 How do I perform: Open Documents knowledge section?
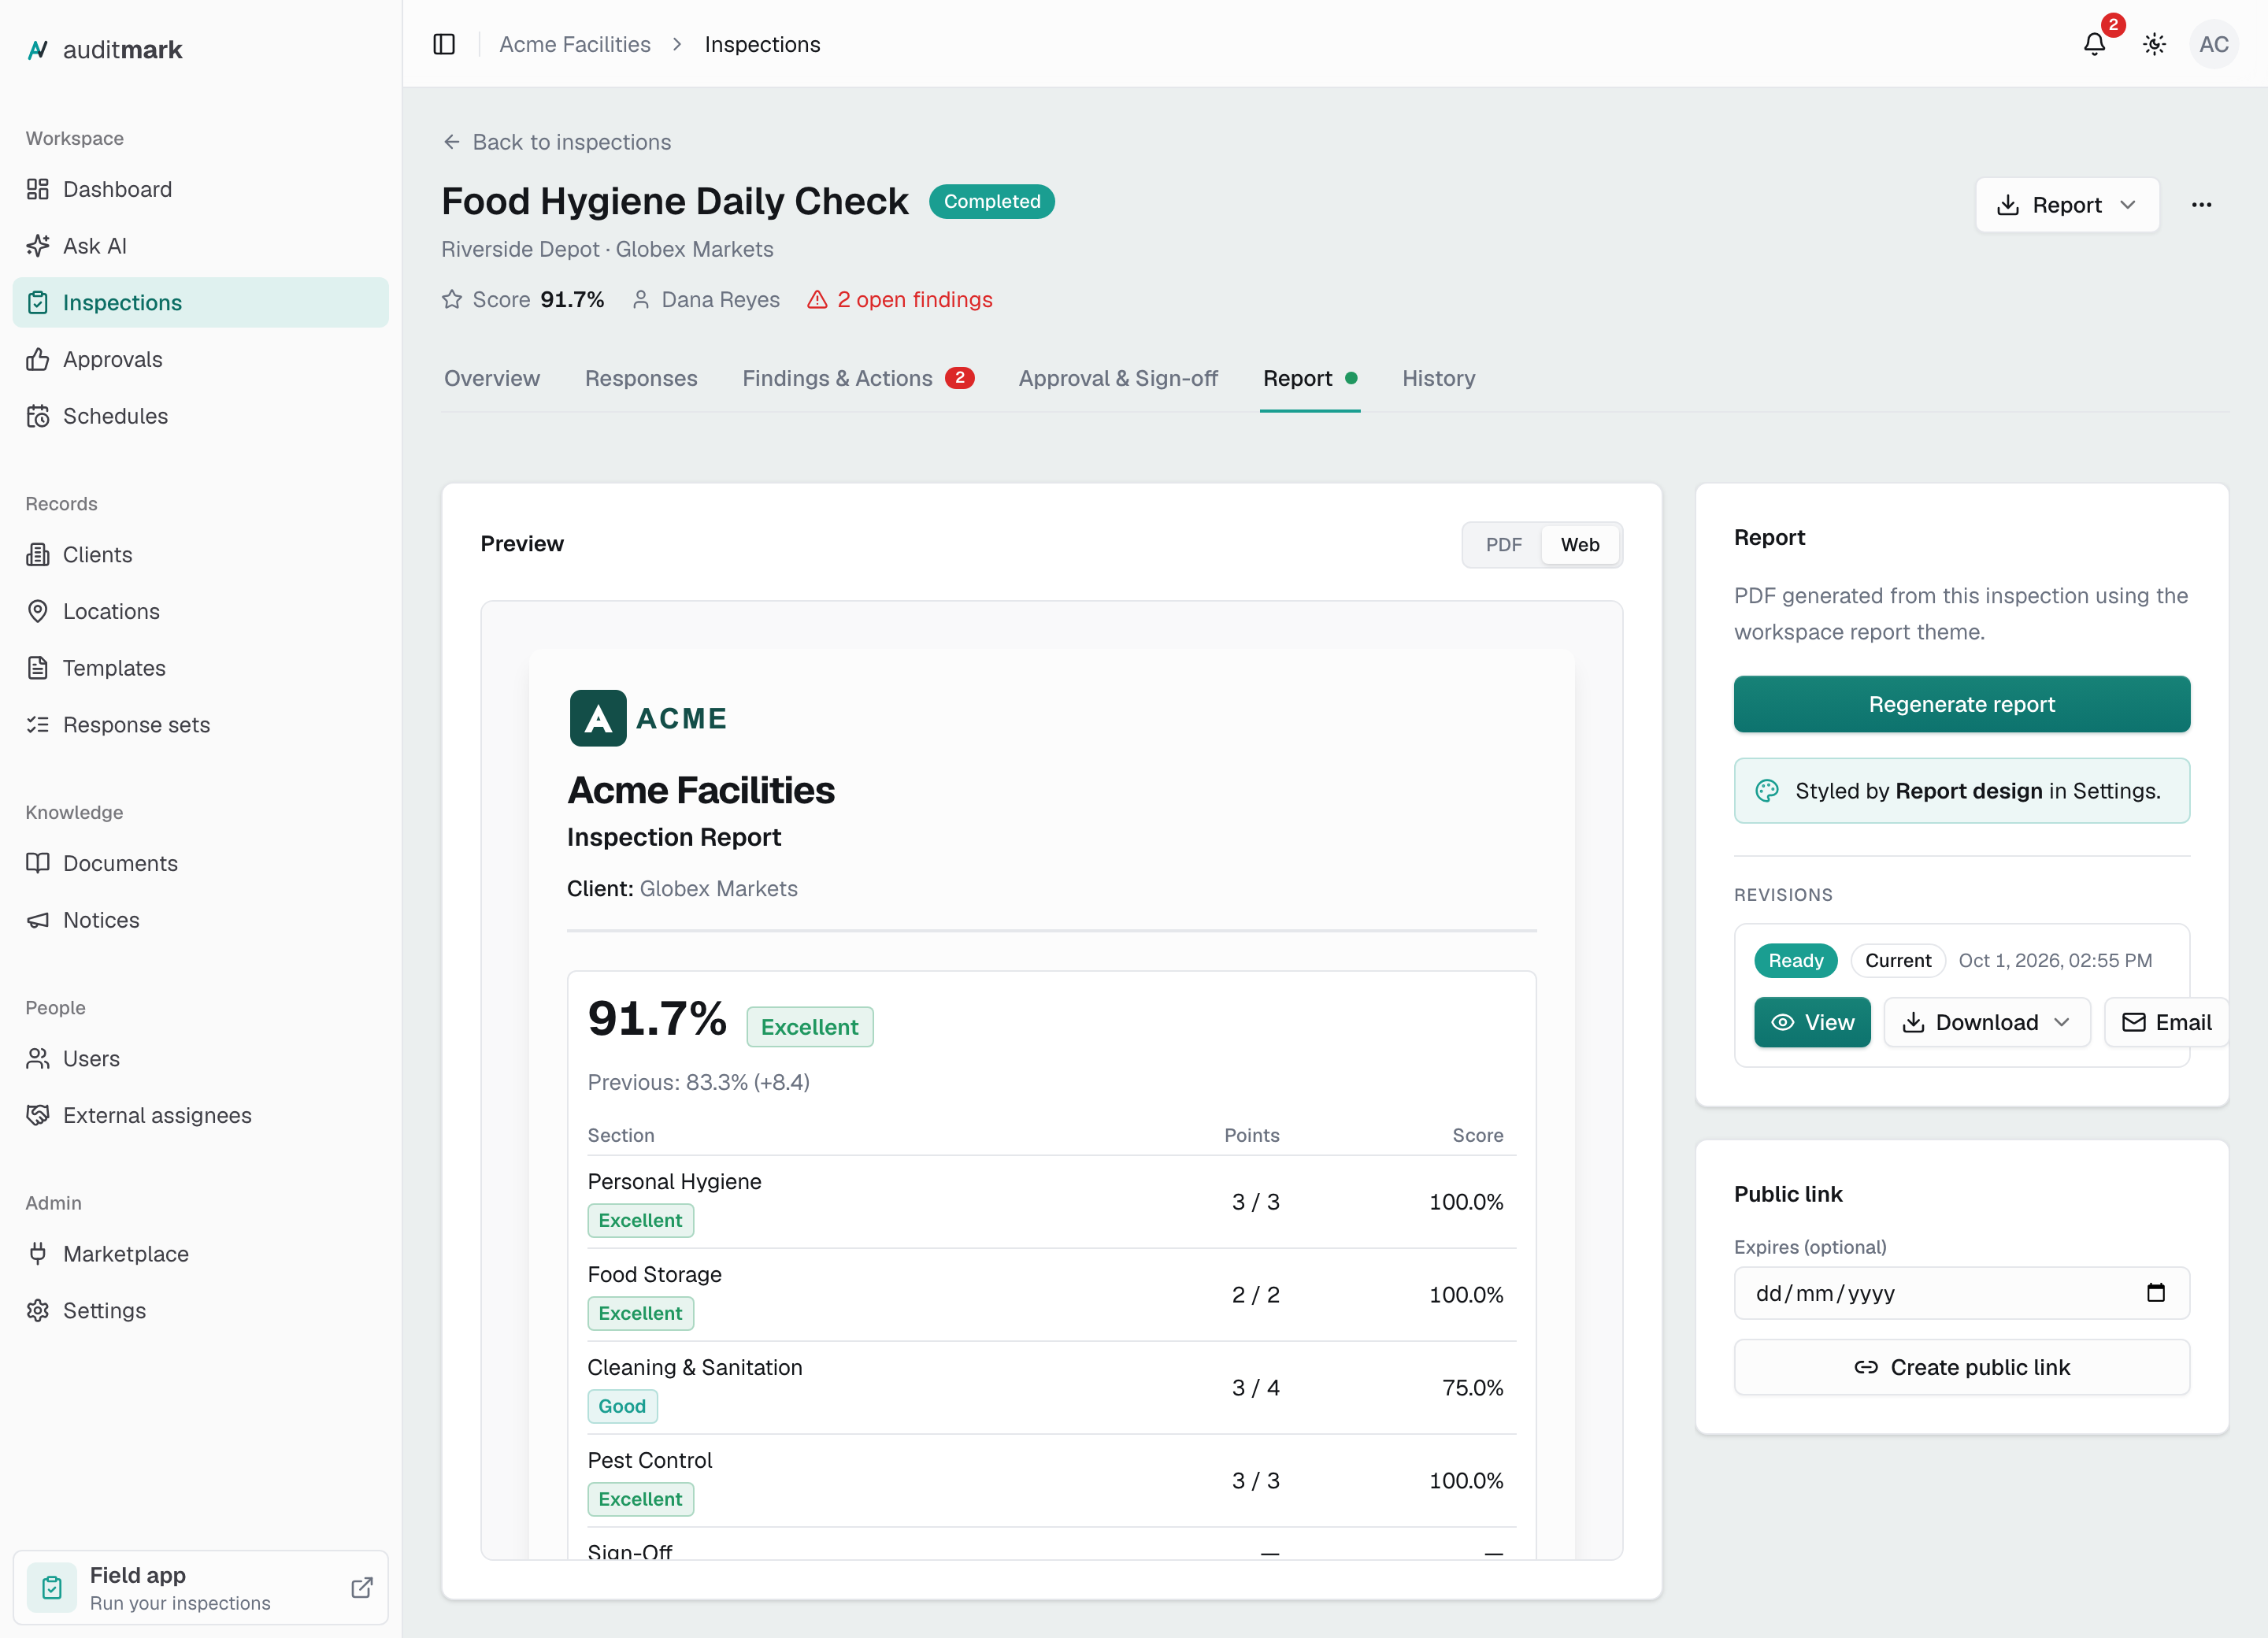tap(200, 863)
